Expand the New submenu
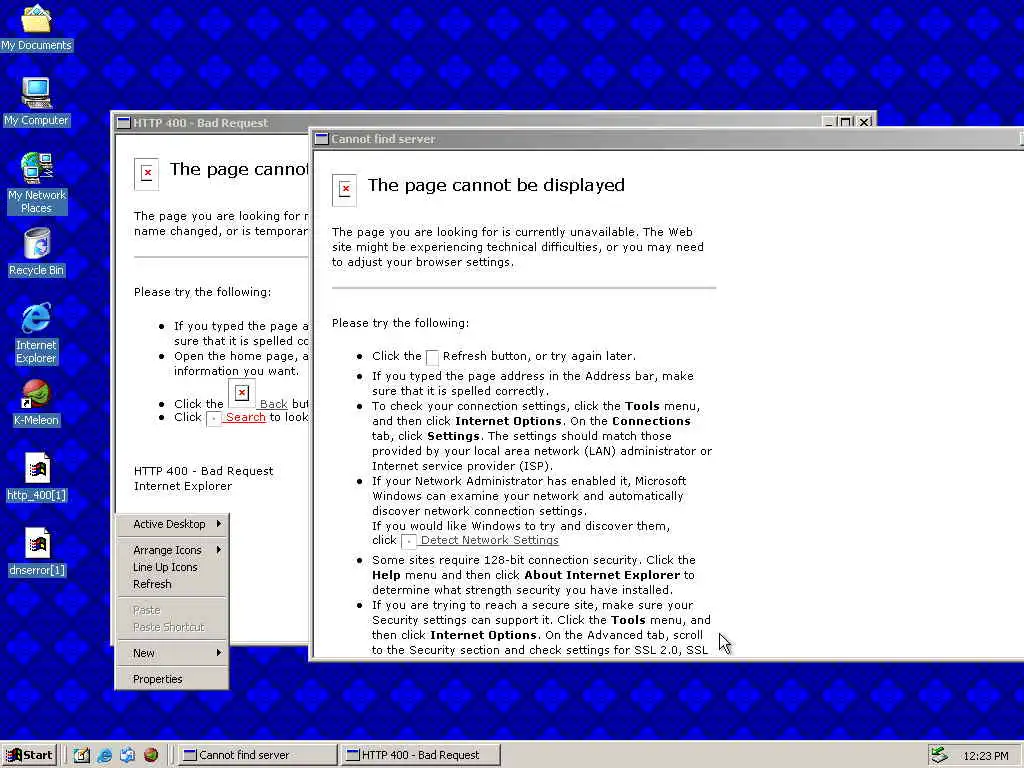1024x768 pixels. (x=172, y=653)
